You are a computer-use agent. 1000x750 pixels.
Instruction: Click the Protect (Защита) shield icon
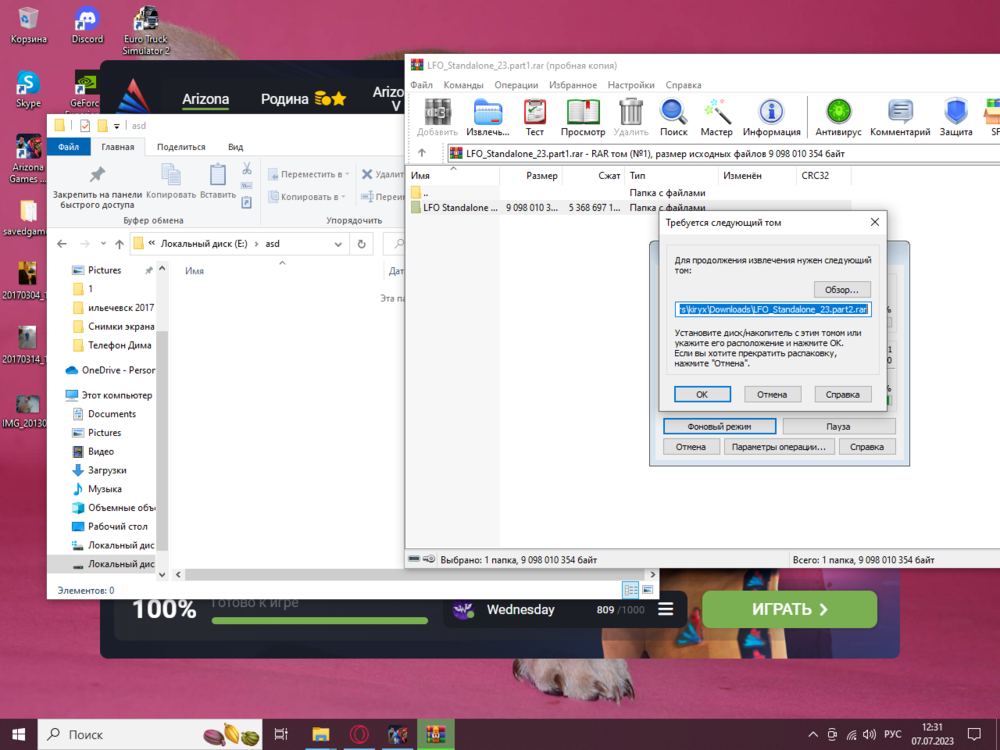(x=956, y=112)
